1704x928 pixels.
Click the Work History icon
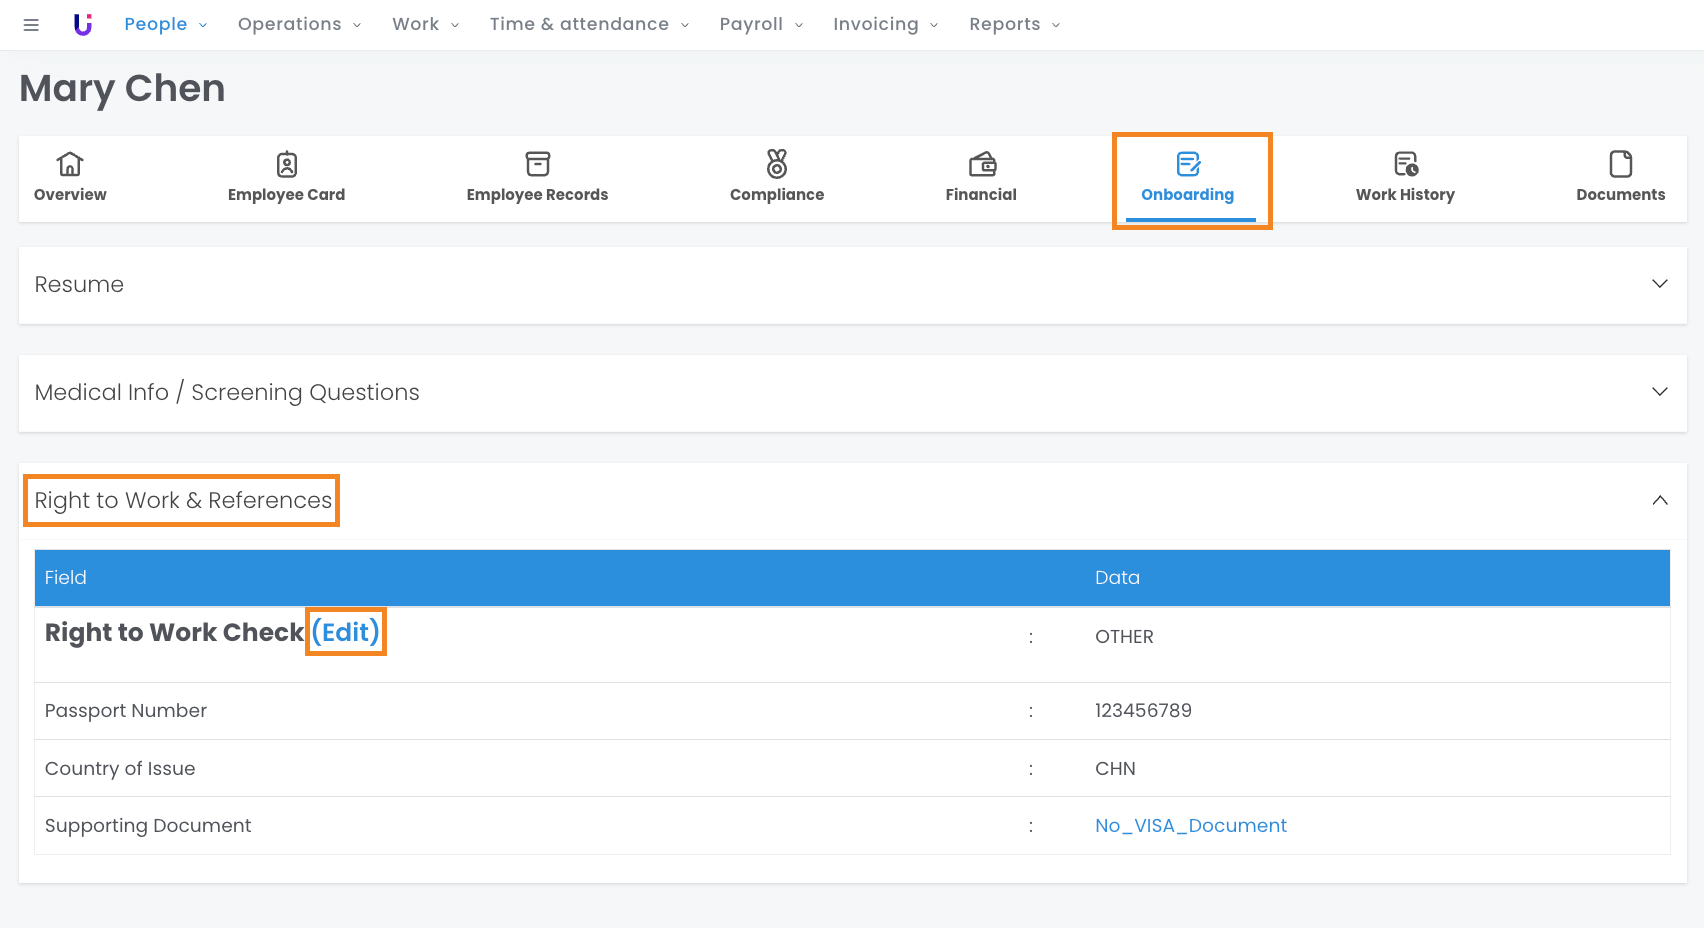pos(1405,163)
